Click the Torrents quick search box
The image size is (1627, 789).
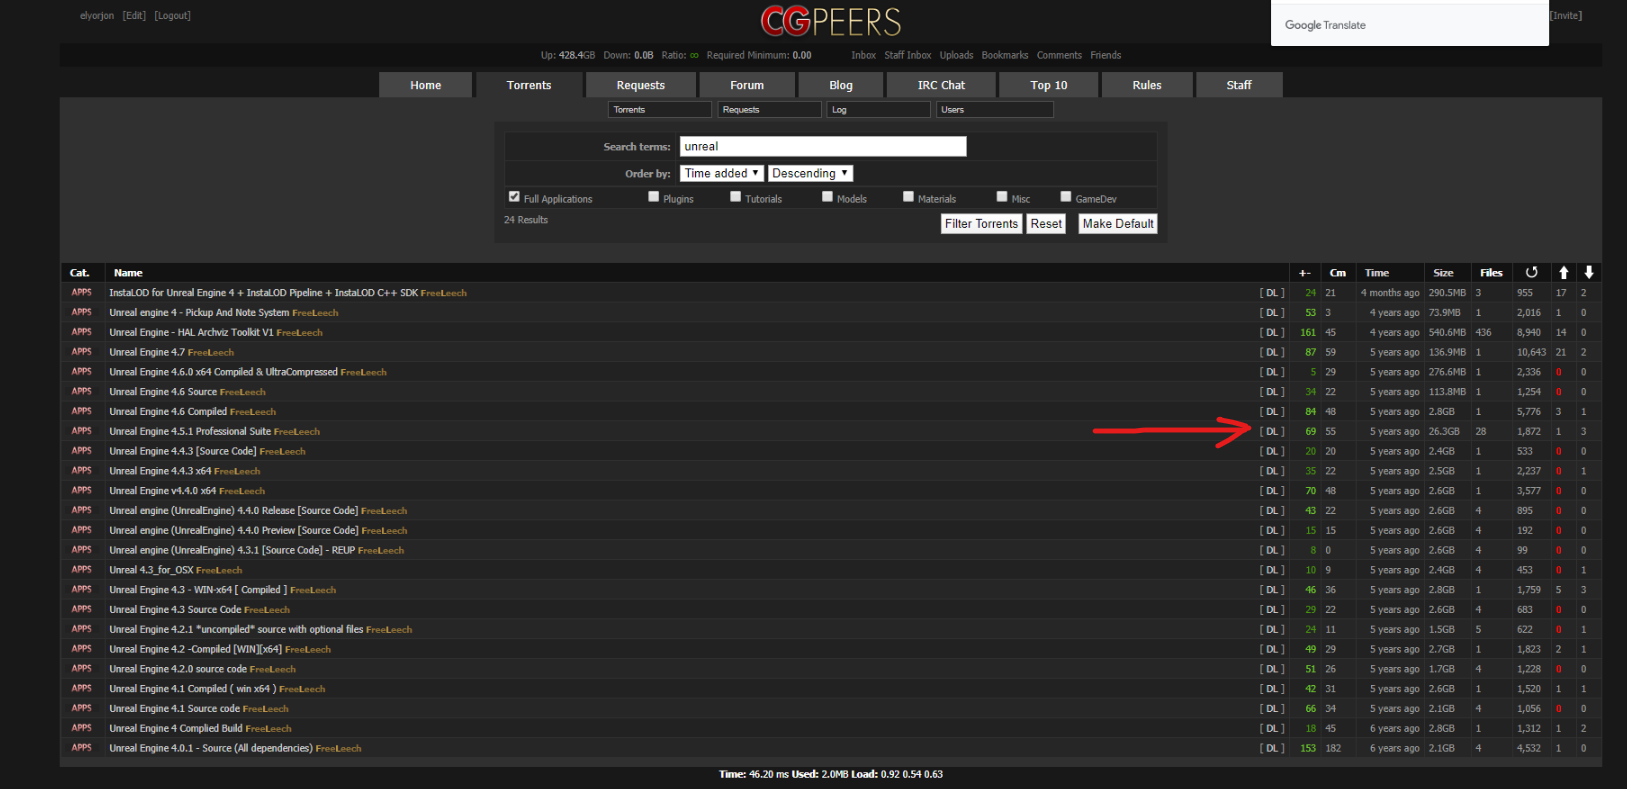click(660, 109)
